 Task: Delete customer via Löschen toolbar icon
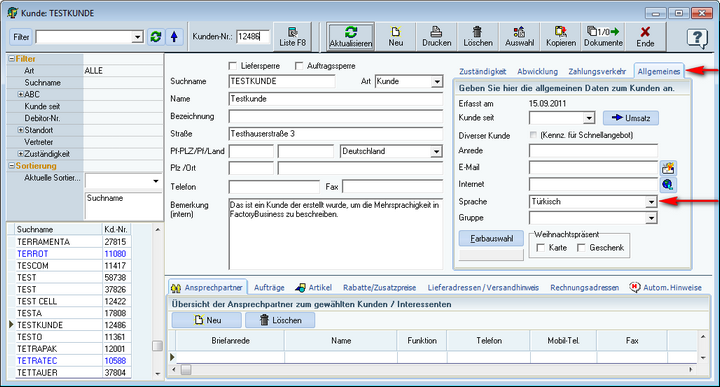[x=478, y=36]
